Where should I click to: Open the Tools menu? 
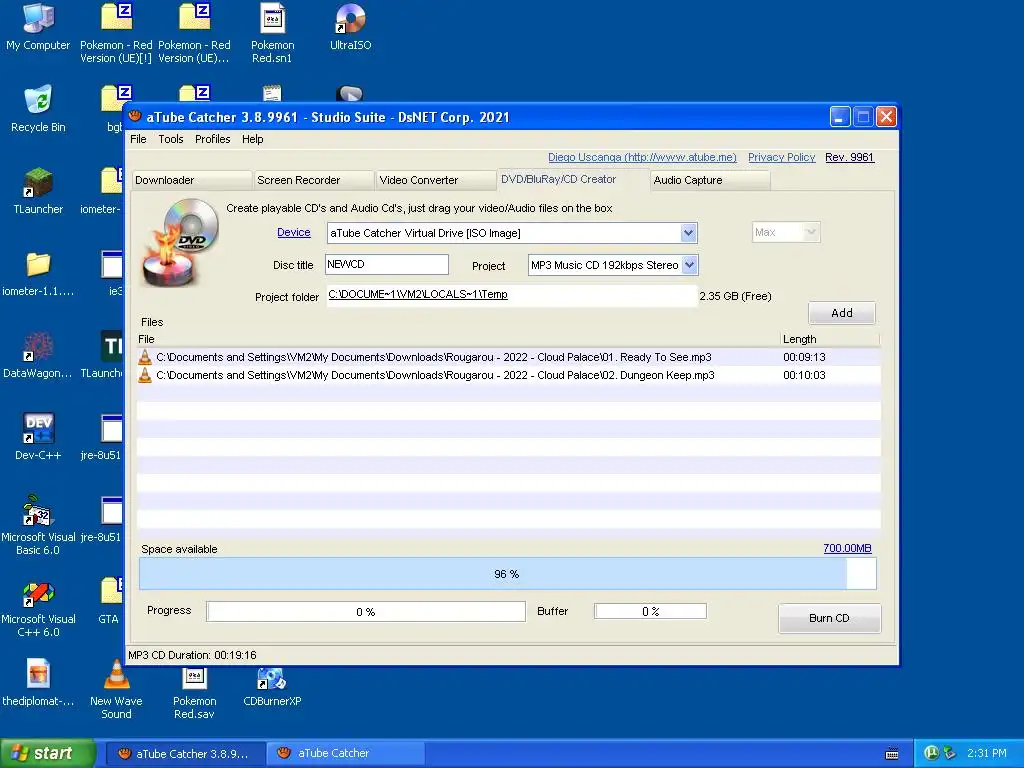coord(170,139)
